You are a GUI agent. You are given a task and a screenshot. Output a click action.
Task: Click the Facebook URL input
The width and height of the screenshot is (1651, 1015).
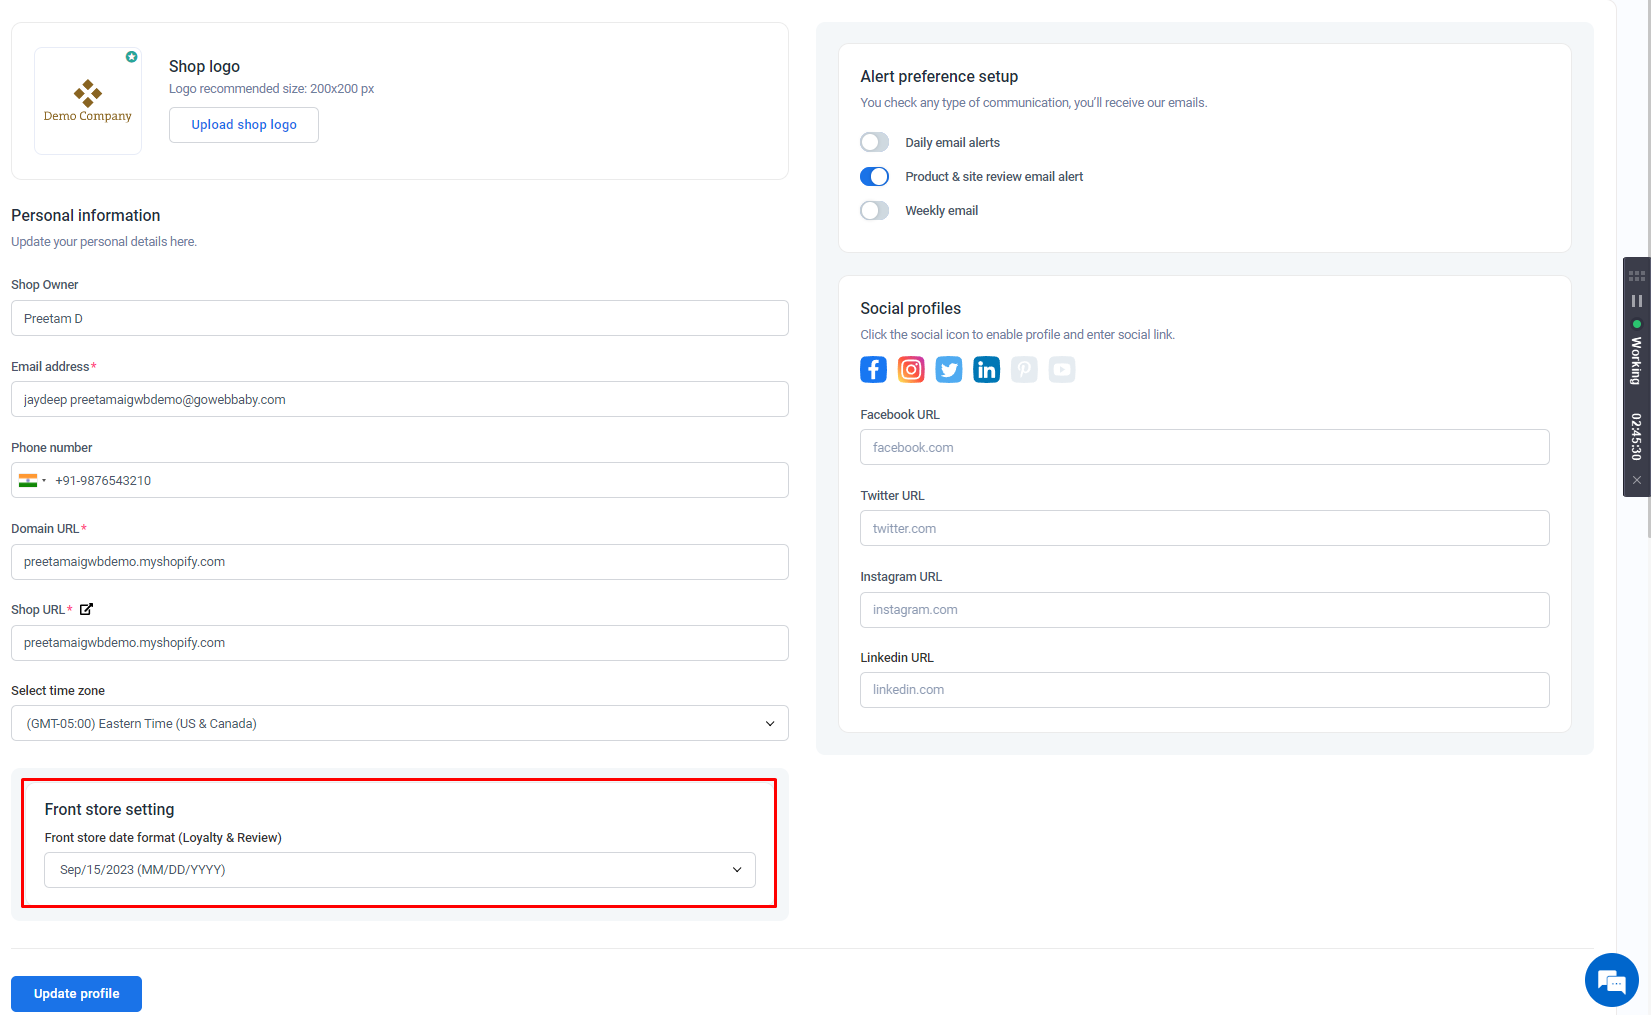(1205, 447)
